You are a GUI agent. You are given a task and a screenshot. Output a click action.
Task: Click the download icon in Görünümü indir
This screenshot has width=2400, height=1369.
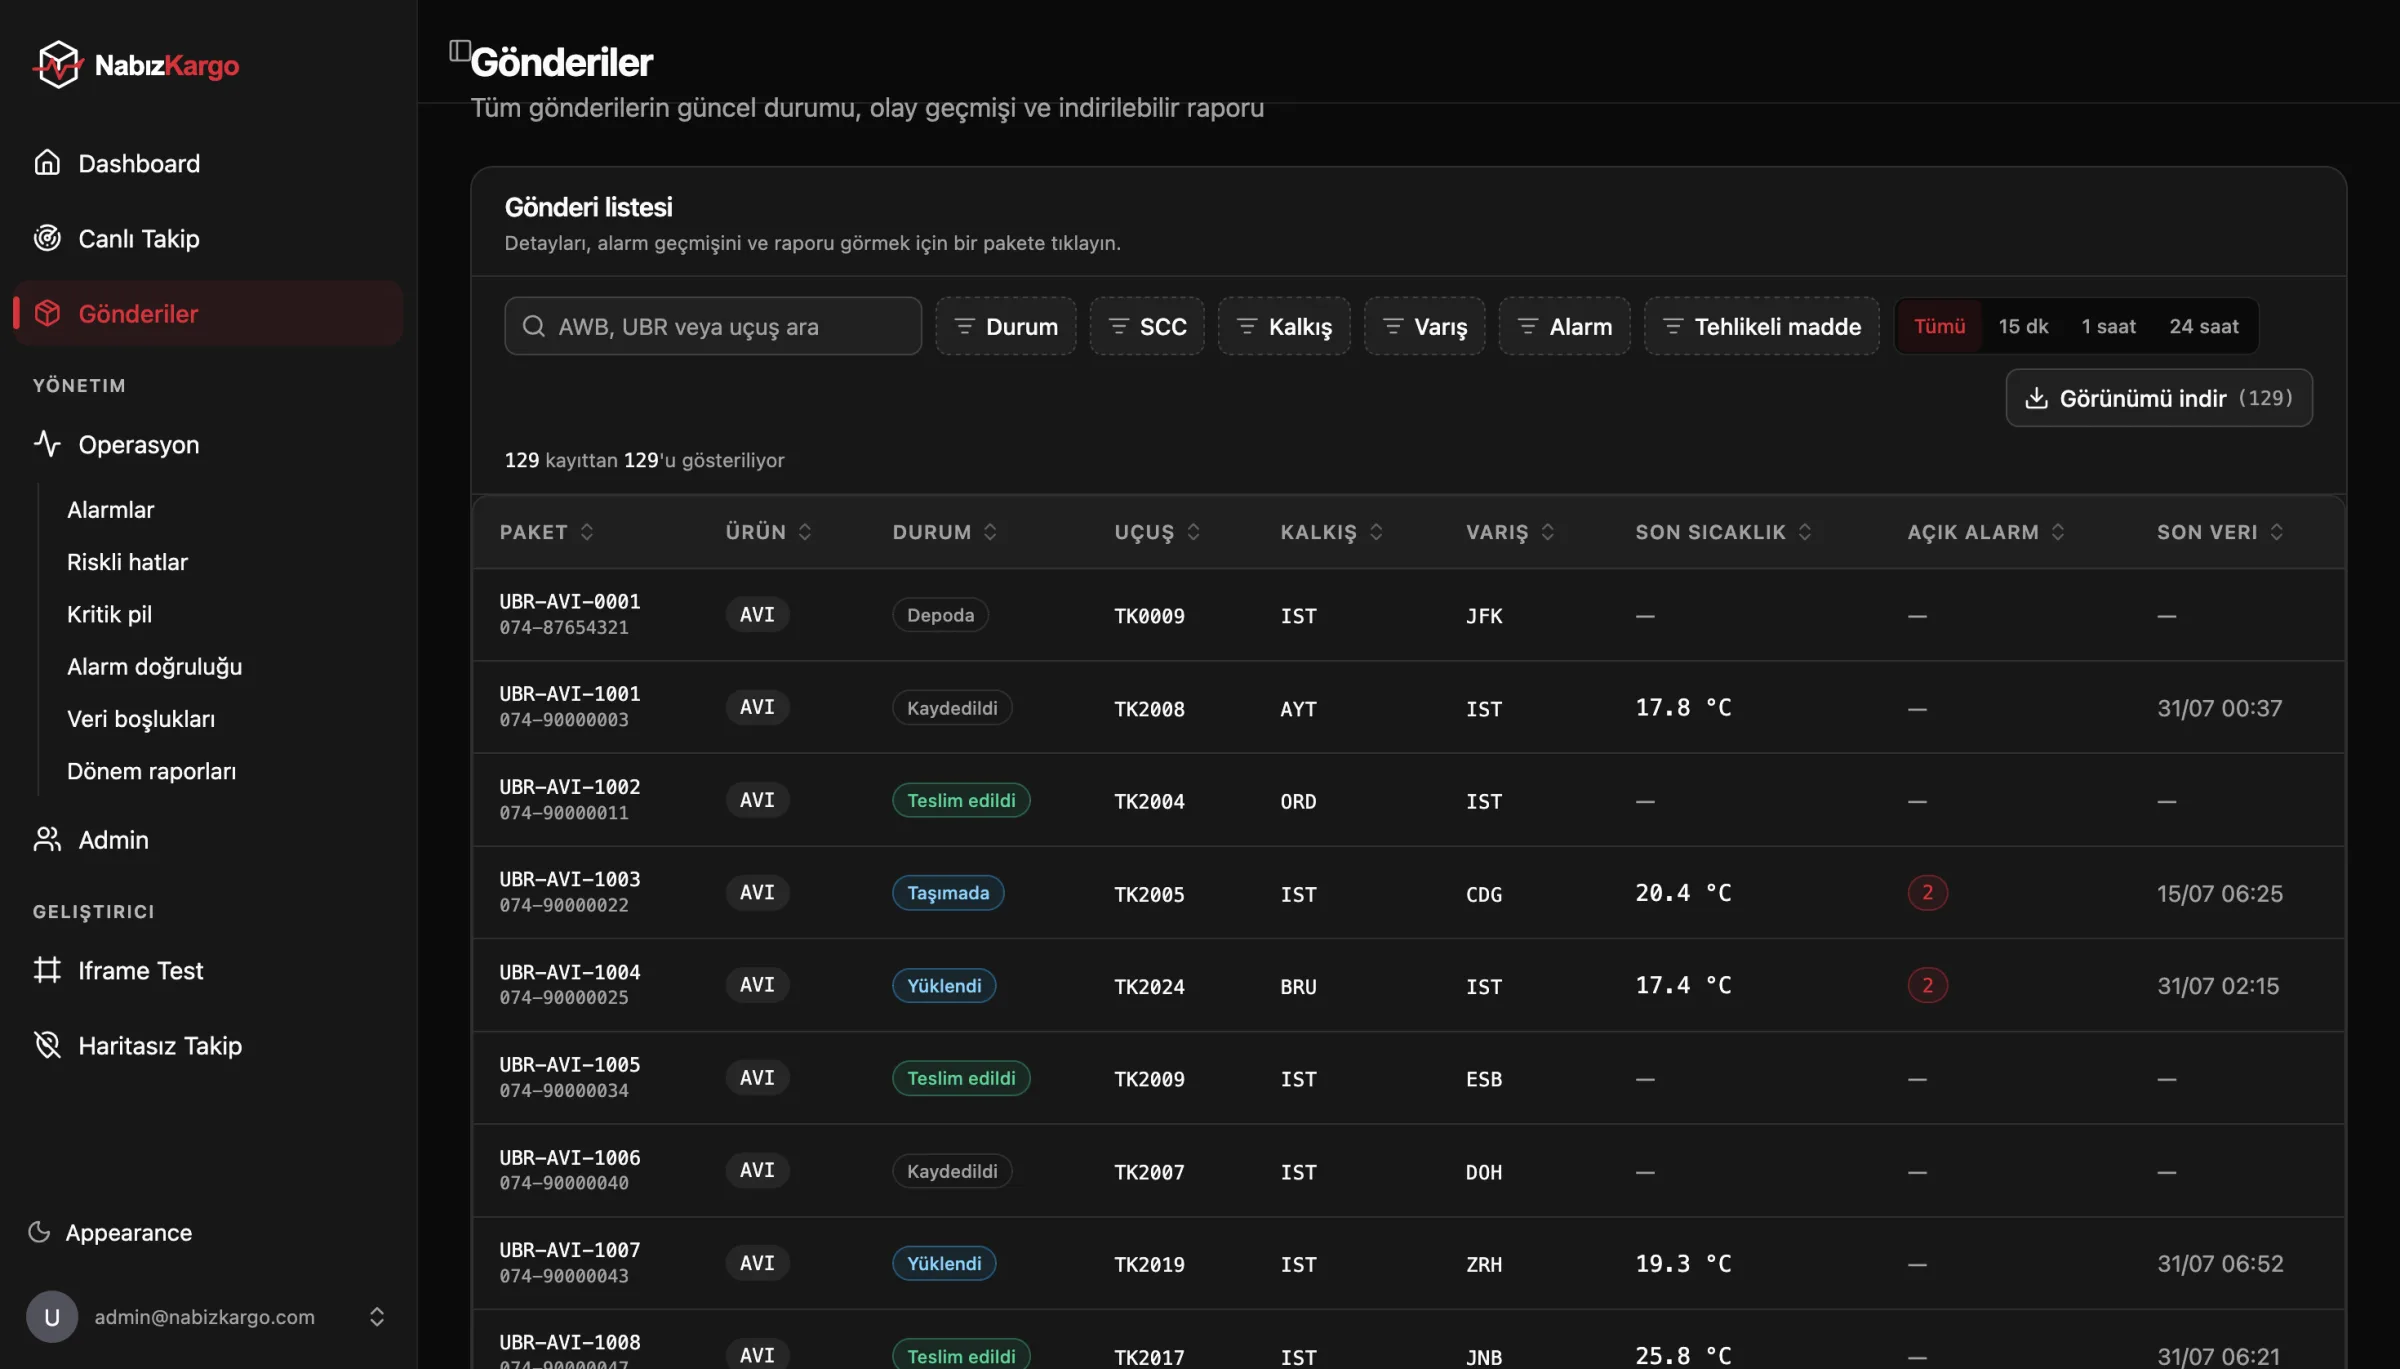tap(2036, 398)
